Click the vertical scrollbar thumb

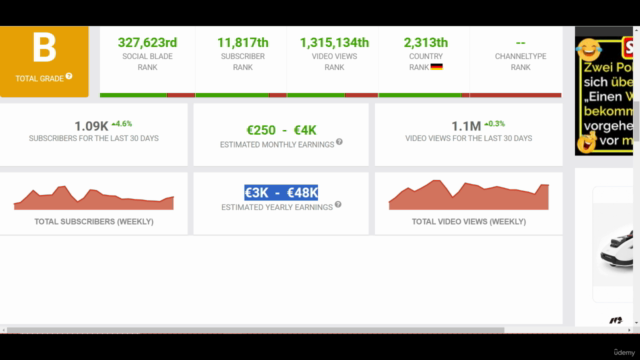(636, 120)
